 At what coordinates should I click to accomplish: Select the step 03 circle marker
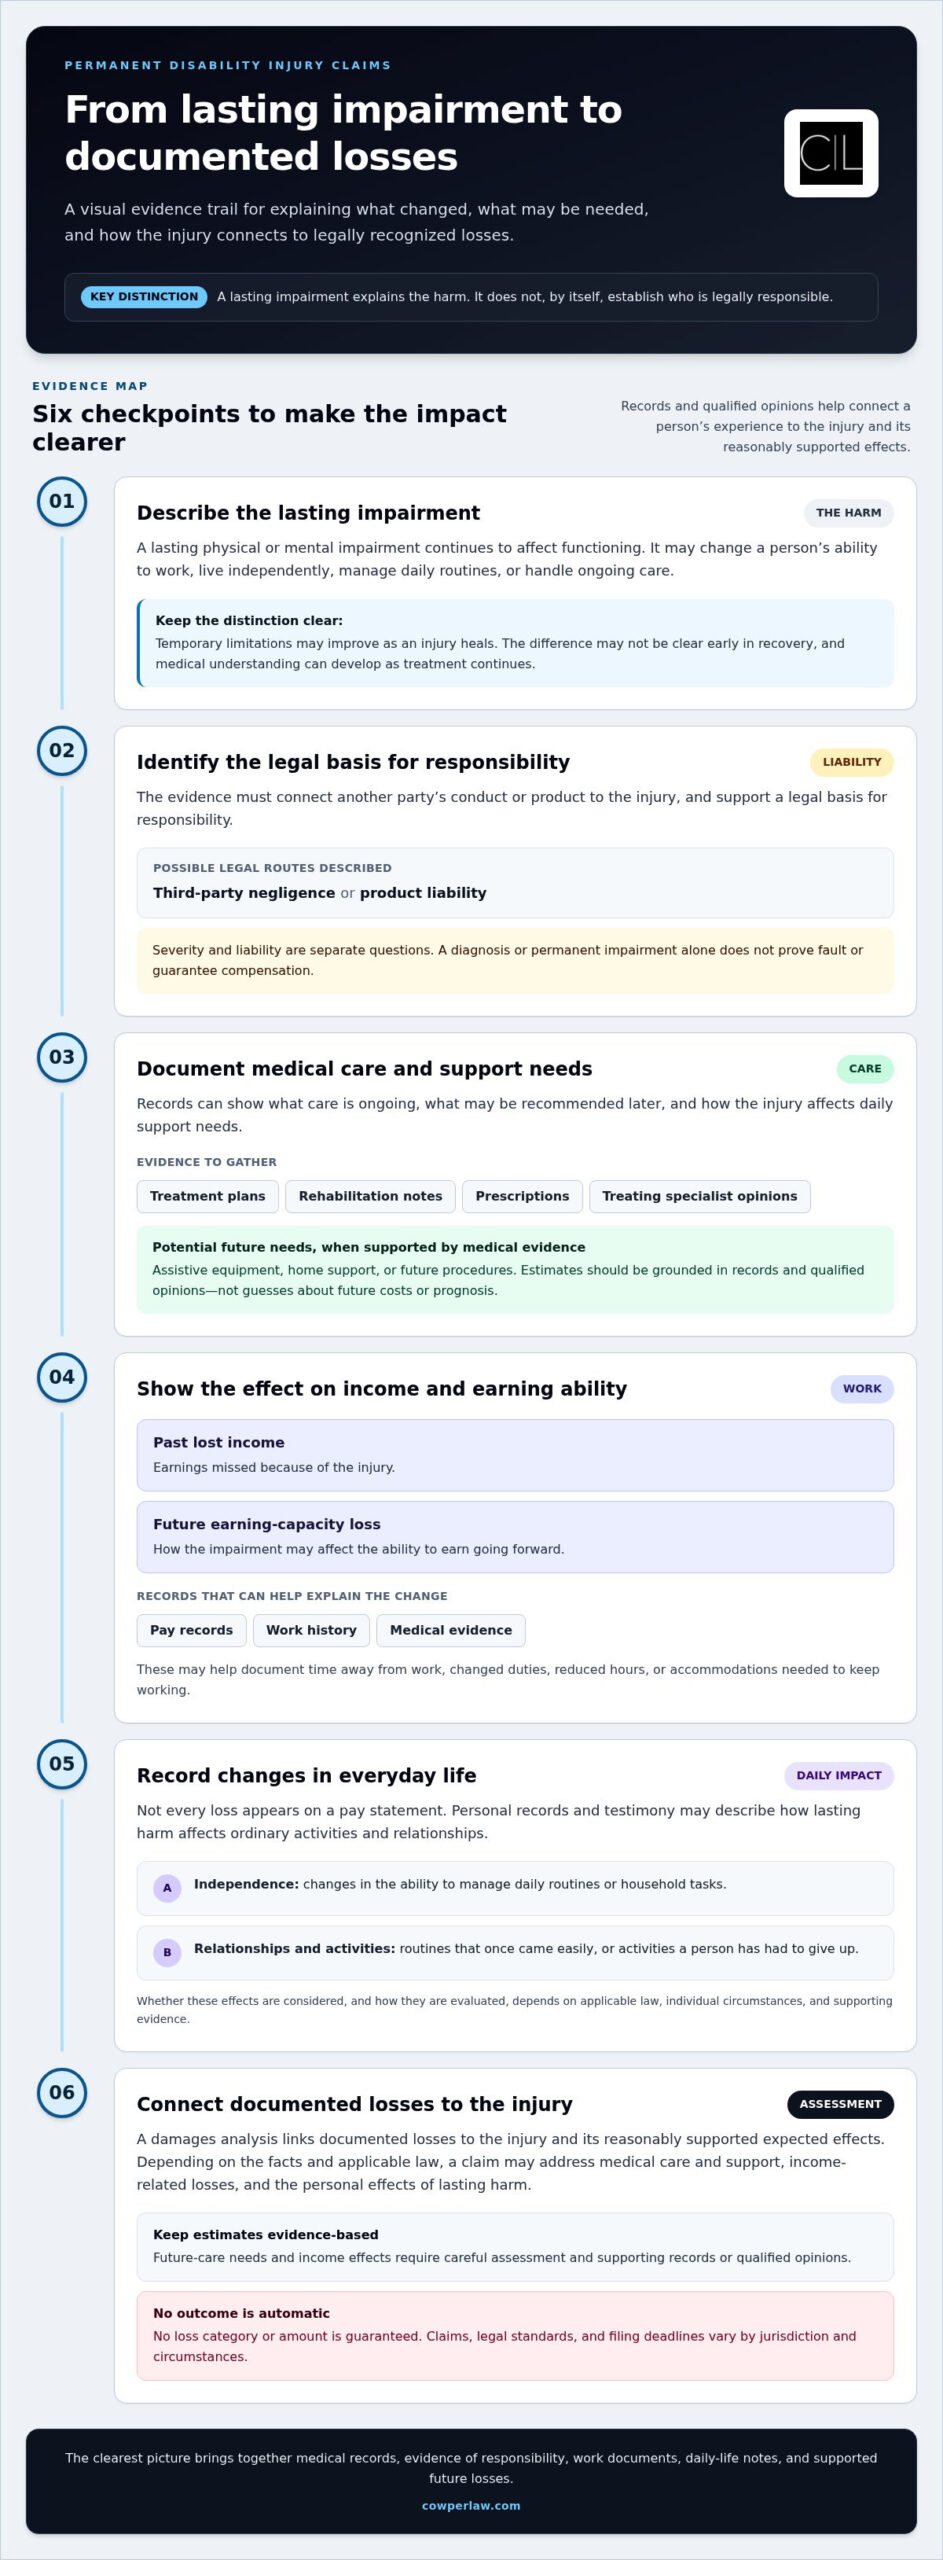[62, 1057]
